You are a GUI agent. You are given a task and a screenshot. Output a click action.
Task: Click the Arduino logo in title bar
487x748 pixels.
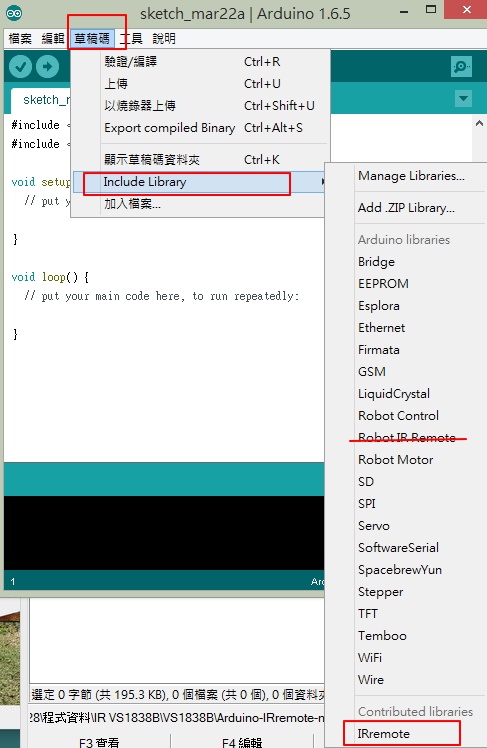coord(14,13)
